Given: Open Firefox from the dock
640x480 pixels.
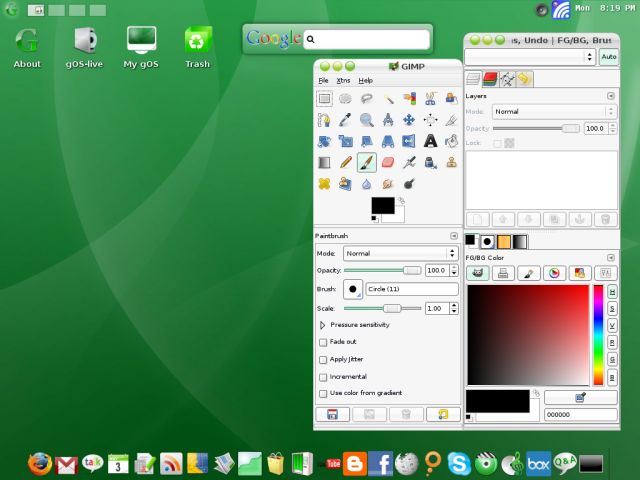Looking at the screenshot, I should [40, 464].
